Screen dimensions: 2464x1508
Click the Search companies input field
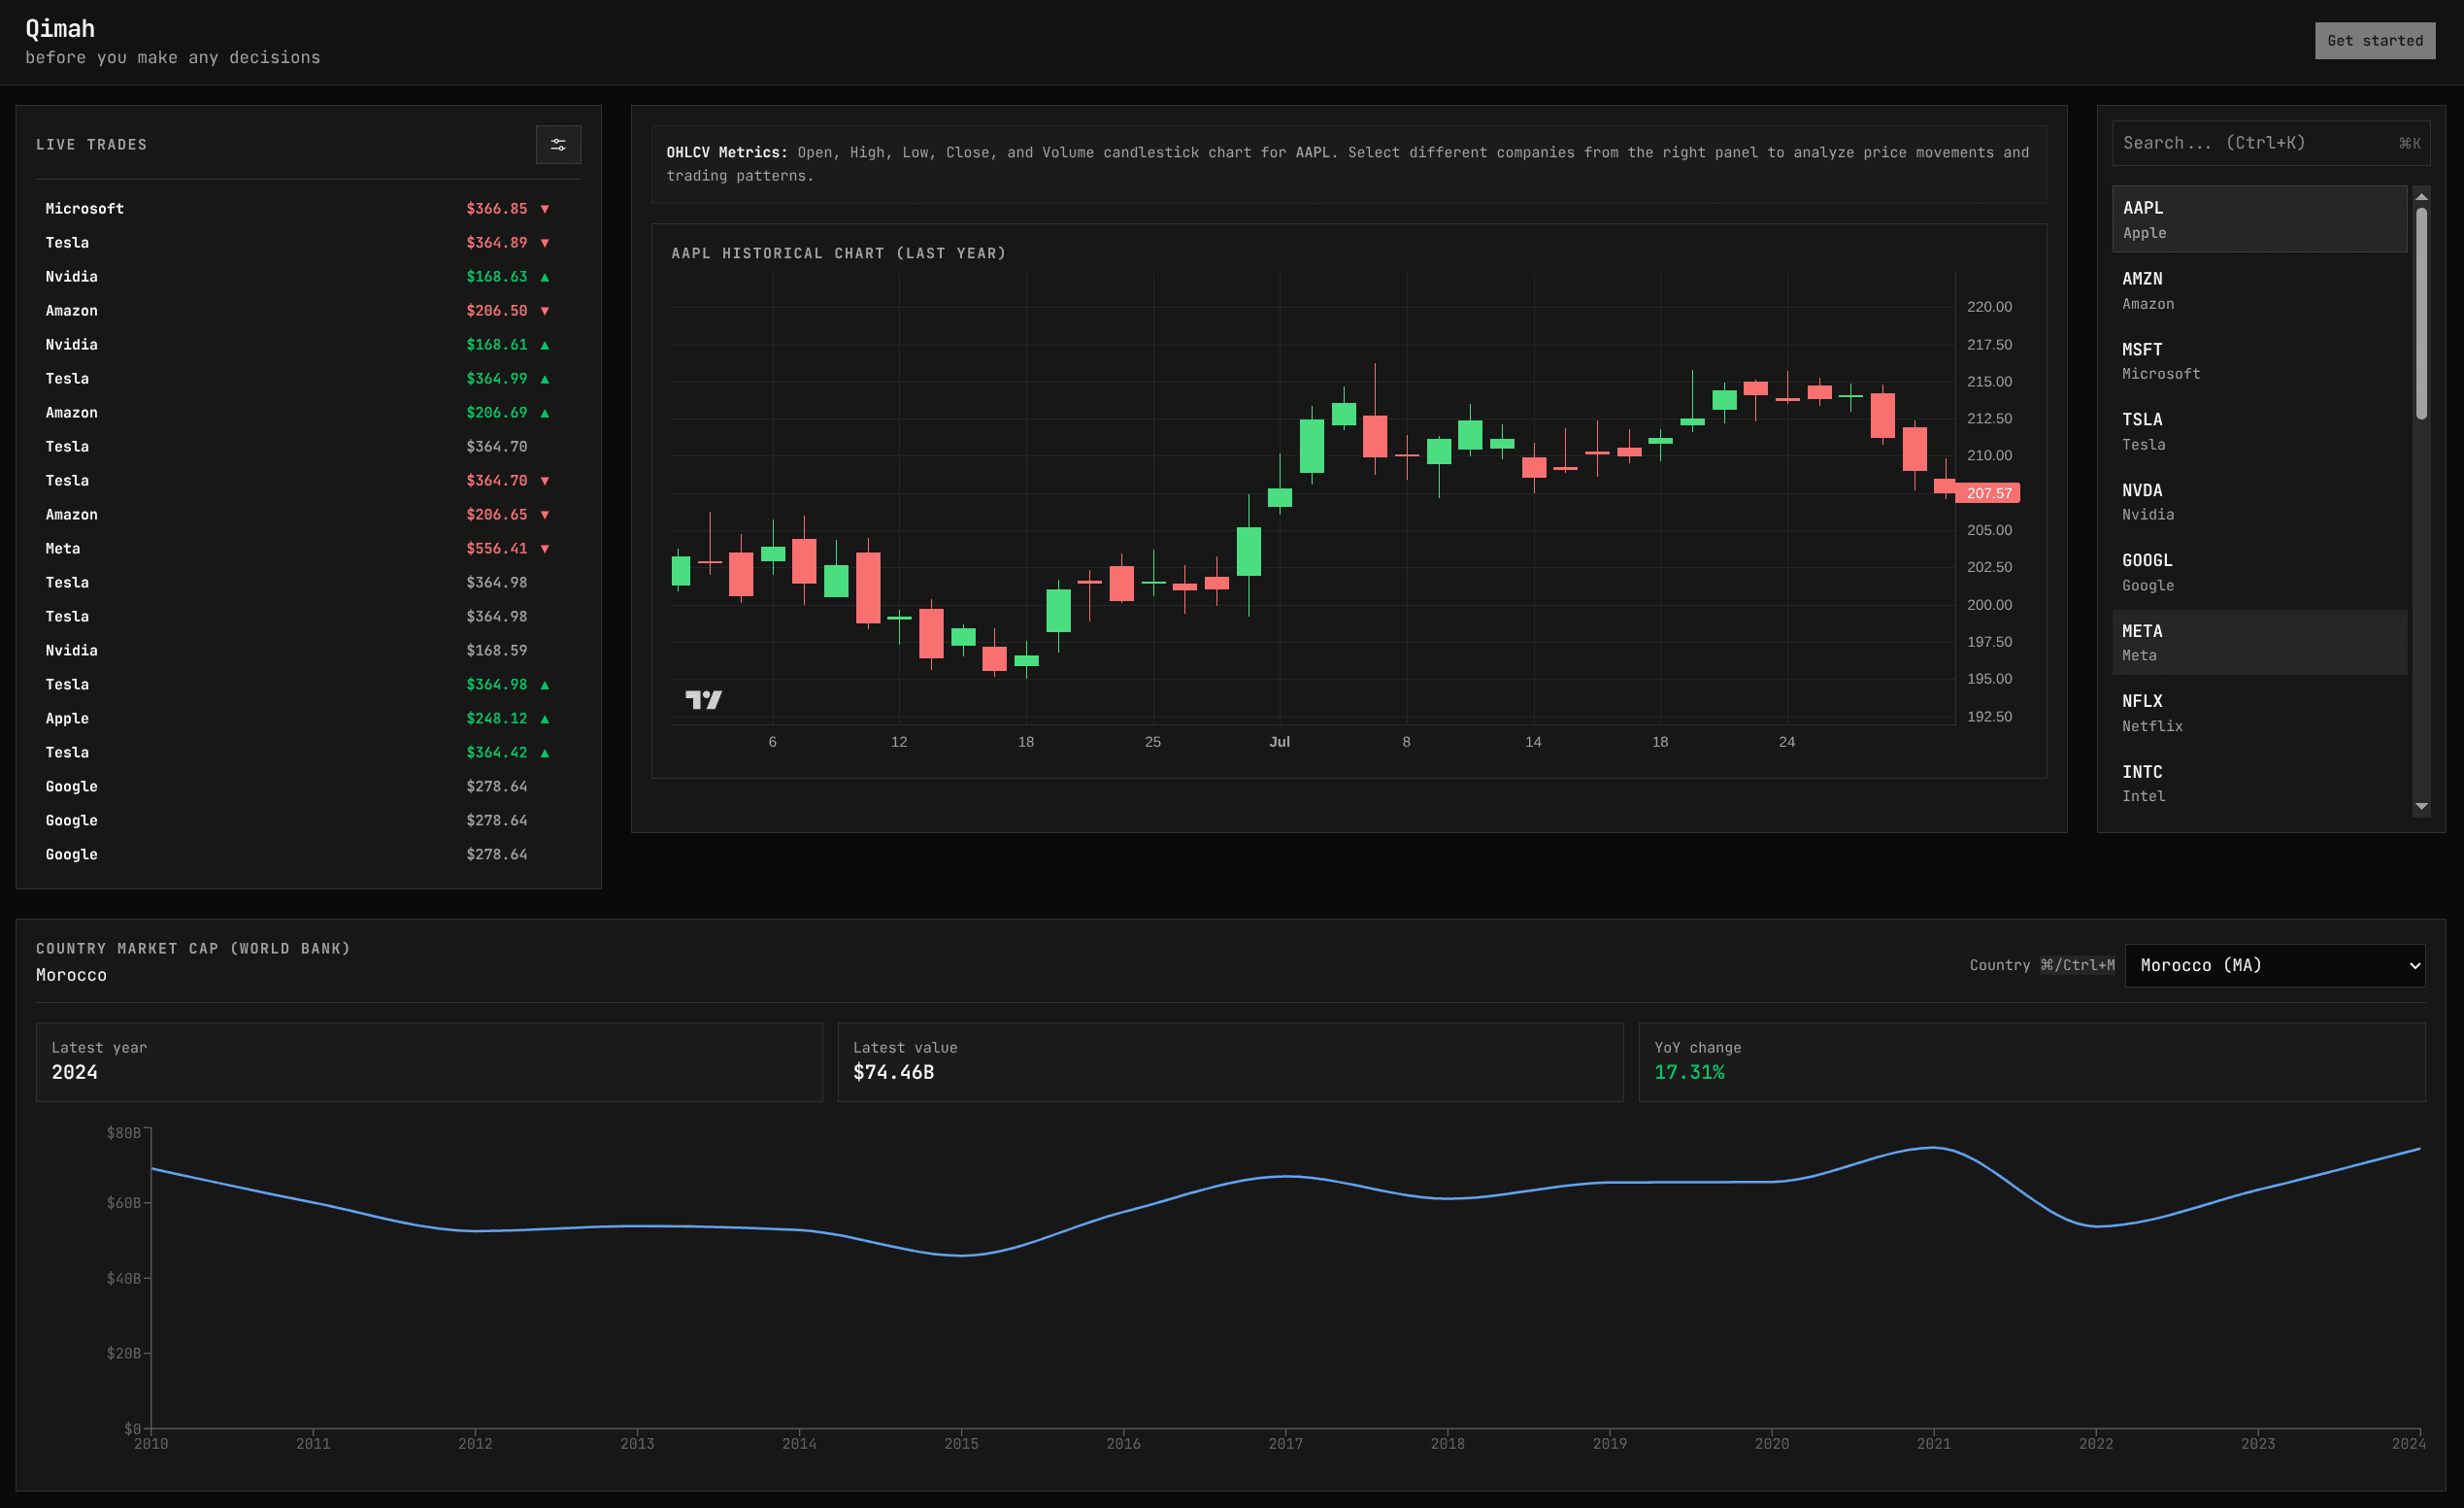pyautogui.click(x=2270, y=143)
